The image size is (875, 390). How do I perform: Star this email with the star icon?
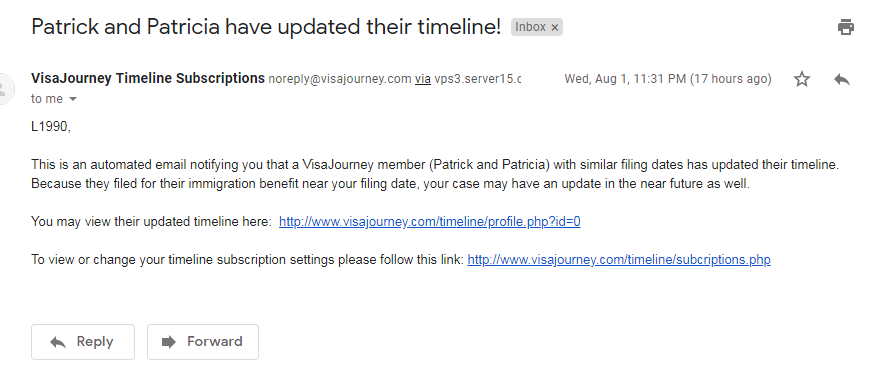(x=802, y=79)
